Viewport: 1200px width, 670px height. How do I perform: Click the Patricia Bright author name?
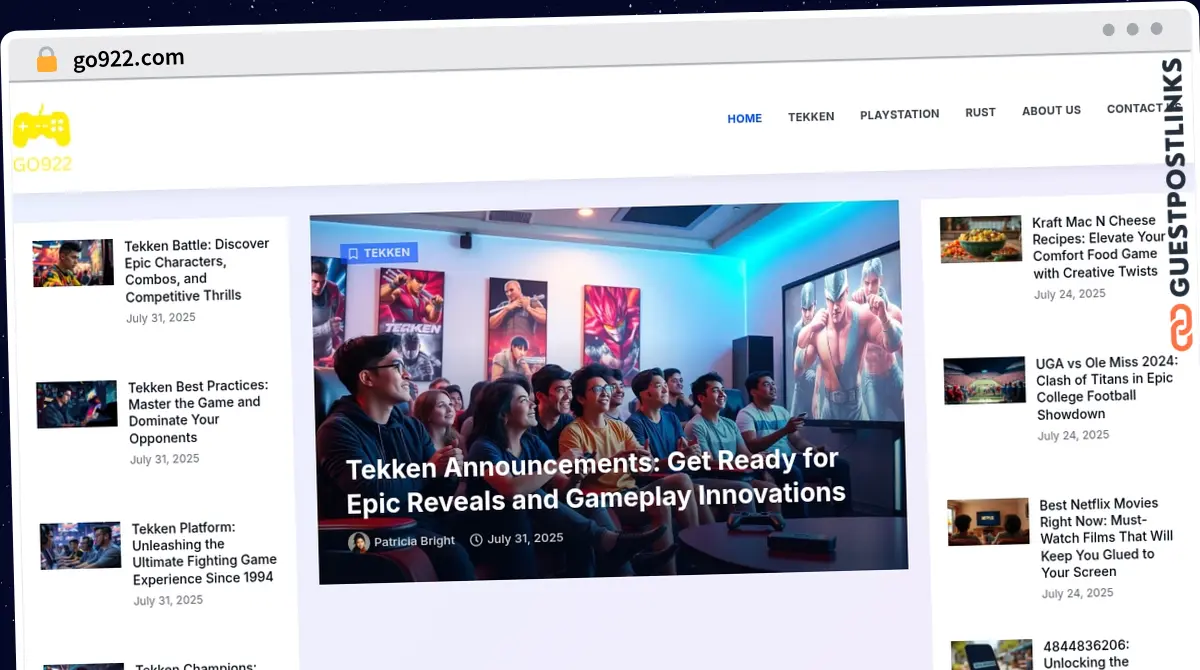414,541
